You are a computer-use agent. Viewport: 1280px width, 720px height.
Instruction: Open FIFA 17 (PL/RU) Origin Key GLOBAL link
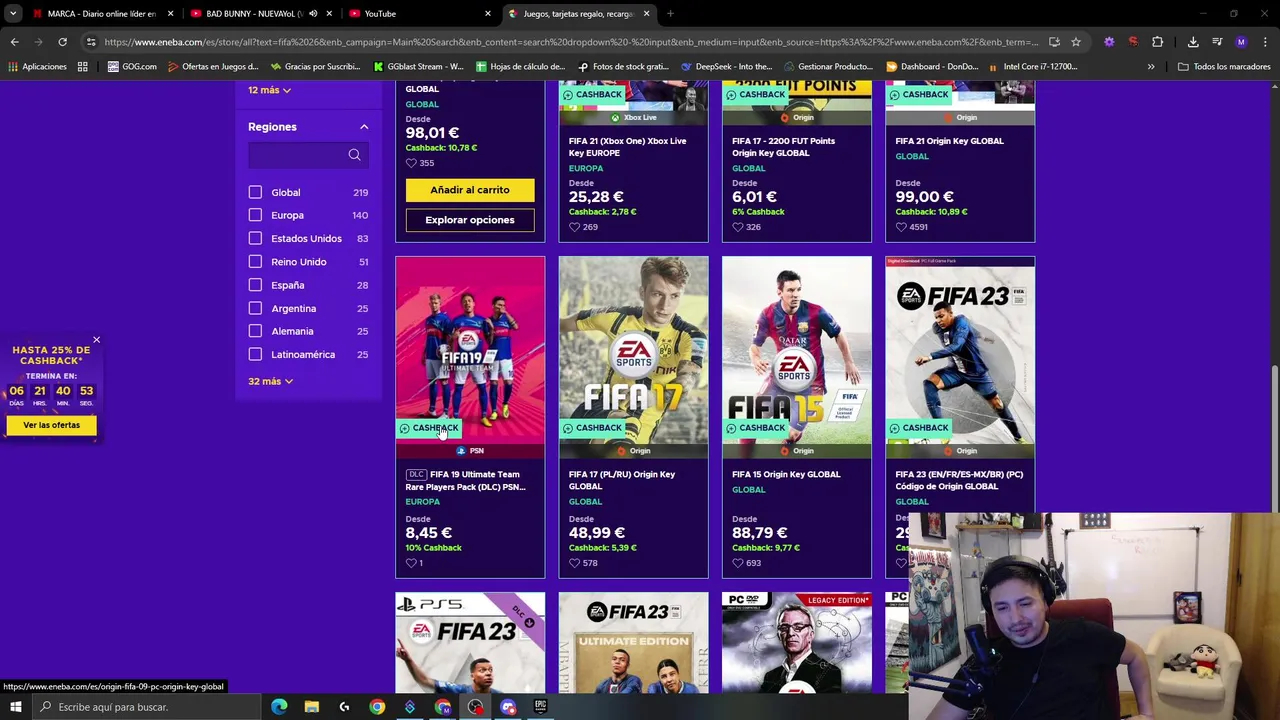click(x=622, y=480)
